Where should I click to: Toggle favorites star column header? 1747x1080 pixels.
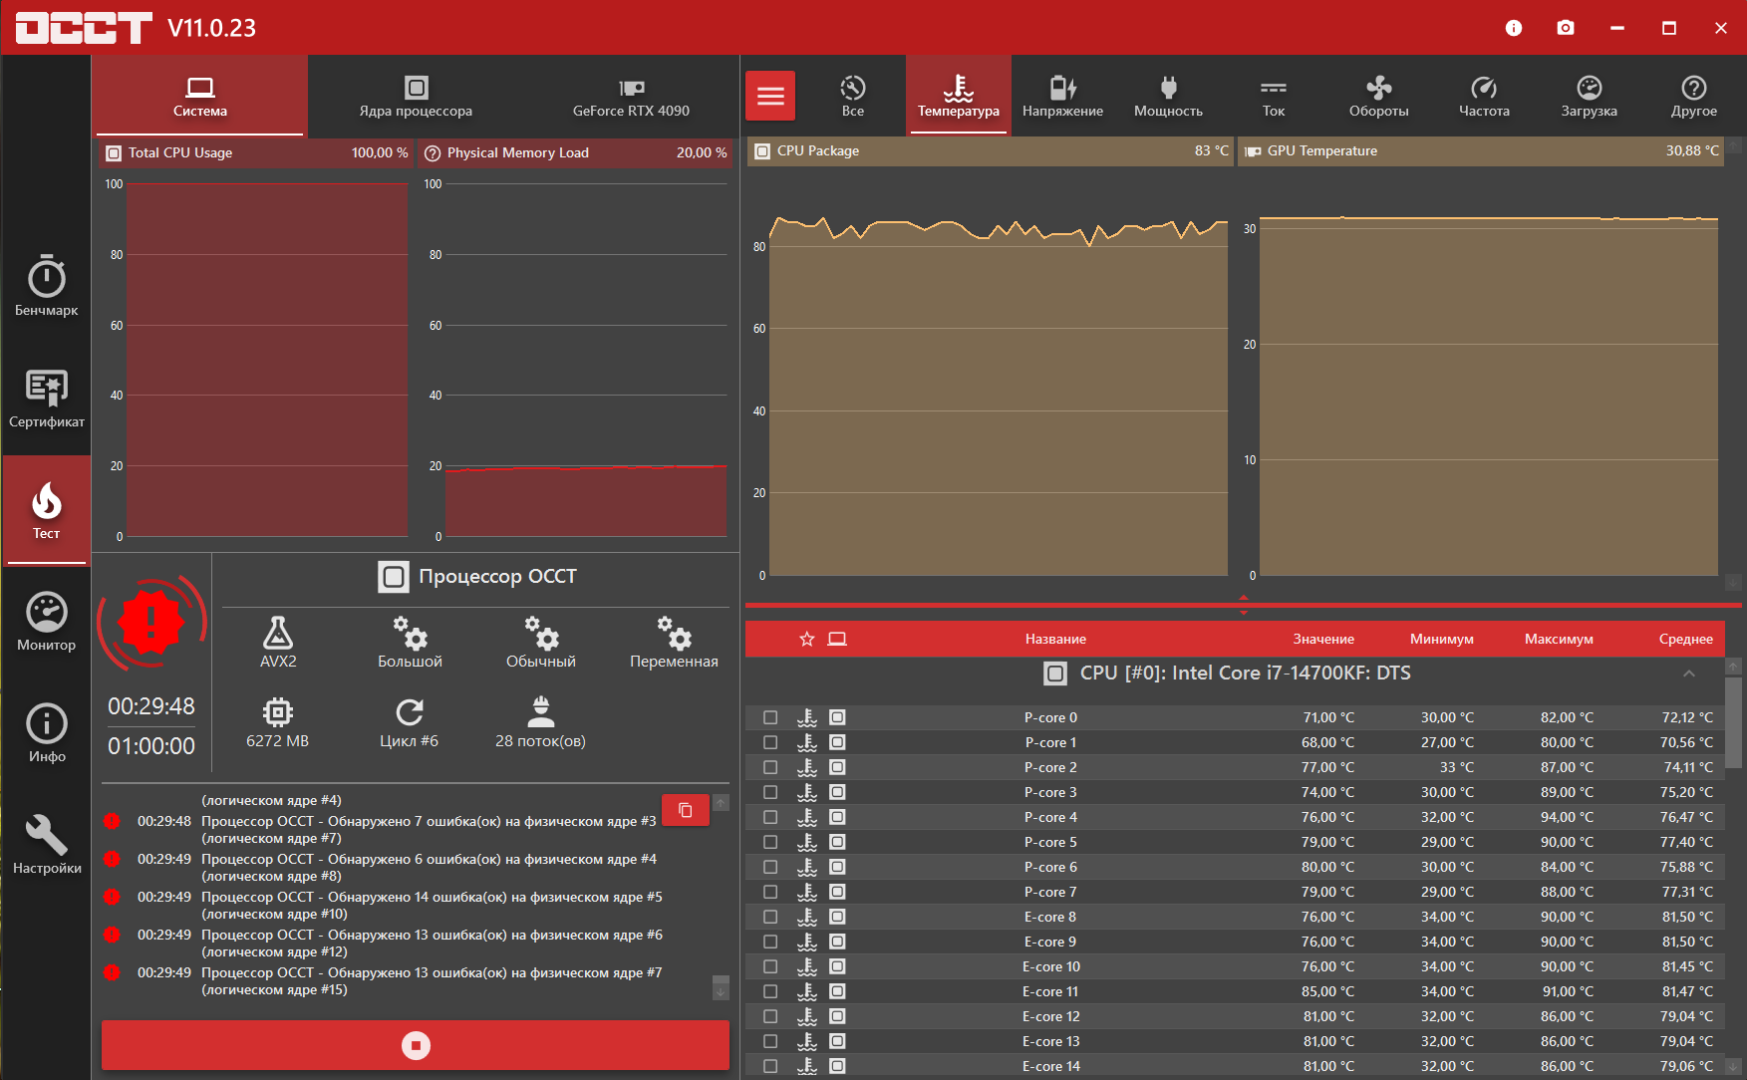[x=807, y=639]
